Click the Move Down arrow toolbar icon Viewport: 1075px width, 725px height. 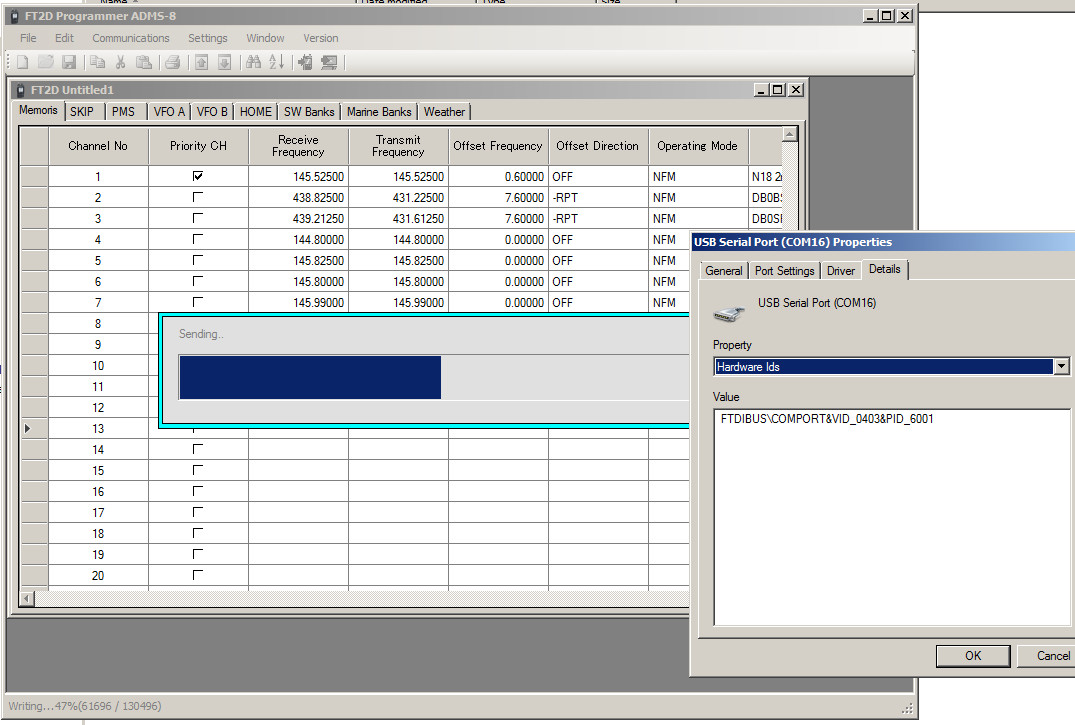click(224, 62)
